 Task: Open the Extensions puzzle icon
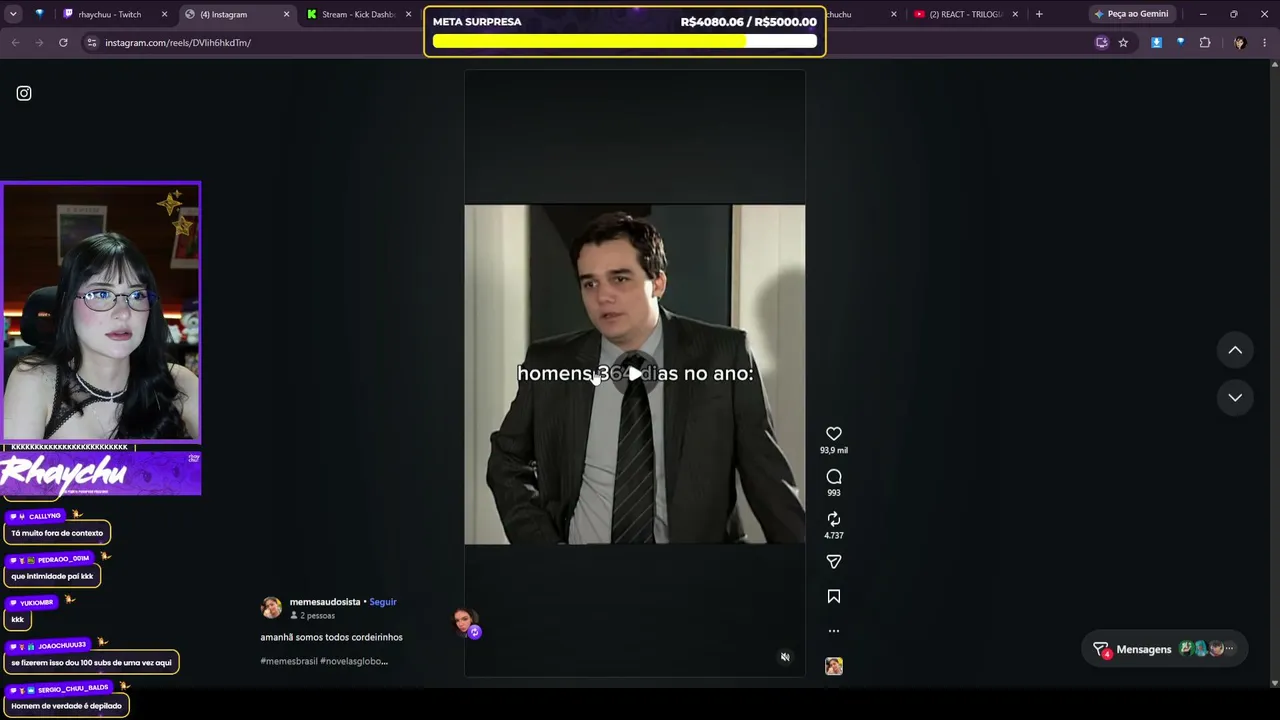coord(1205,43)
